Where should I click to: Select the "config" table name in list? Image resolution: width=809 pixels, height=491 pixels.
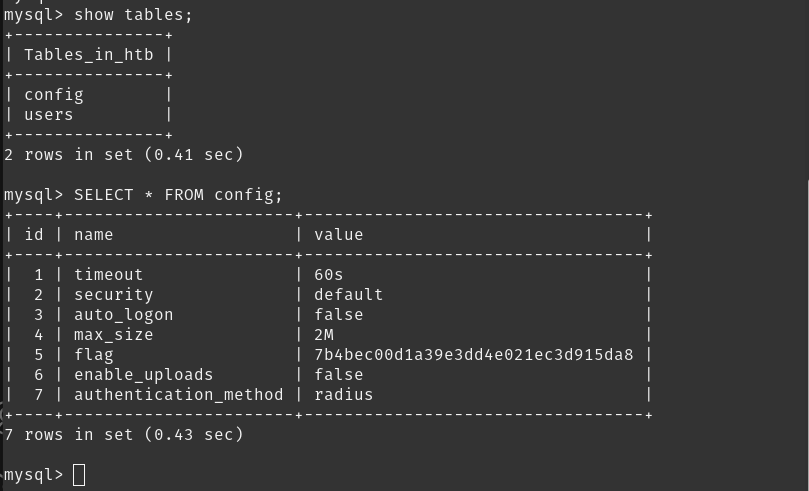[54, 95]
